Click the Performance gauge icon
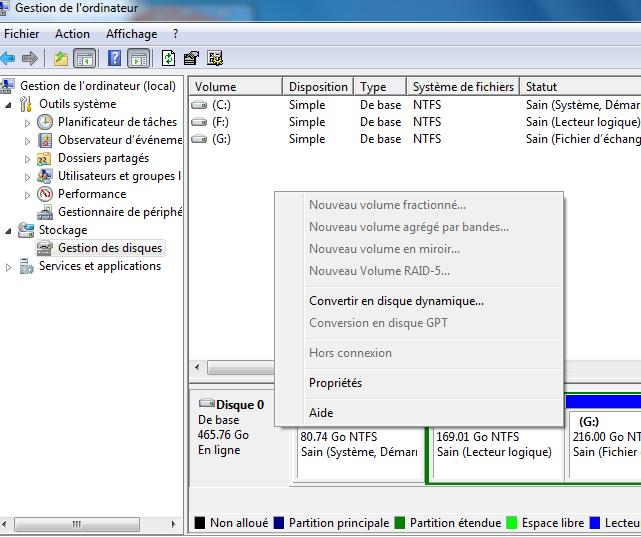 pos(45,194)
